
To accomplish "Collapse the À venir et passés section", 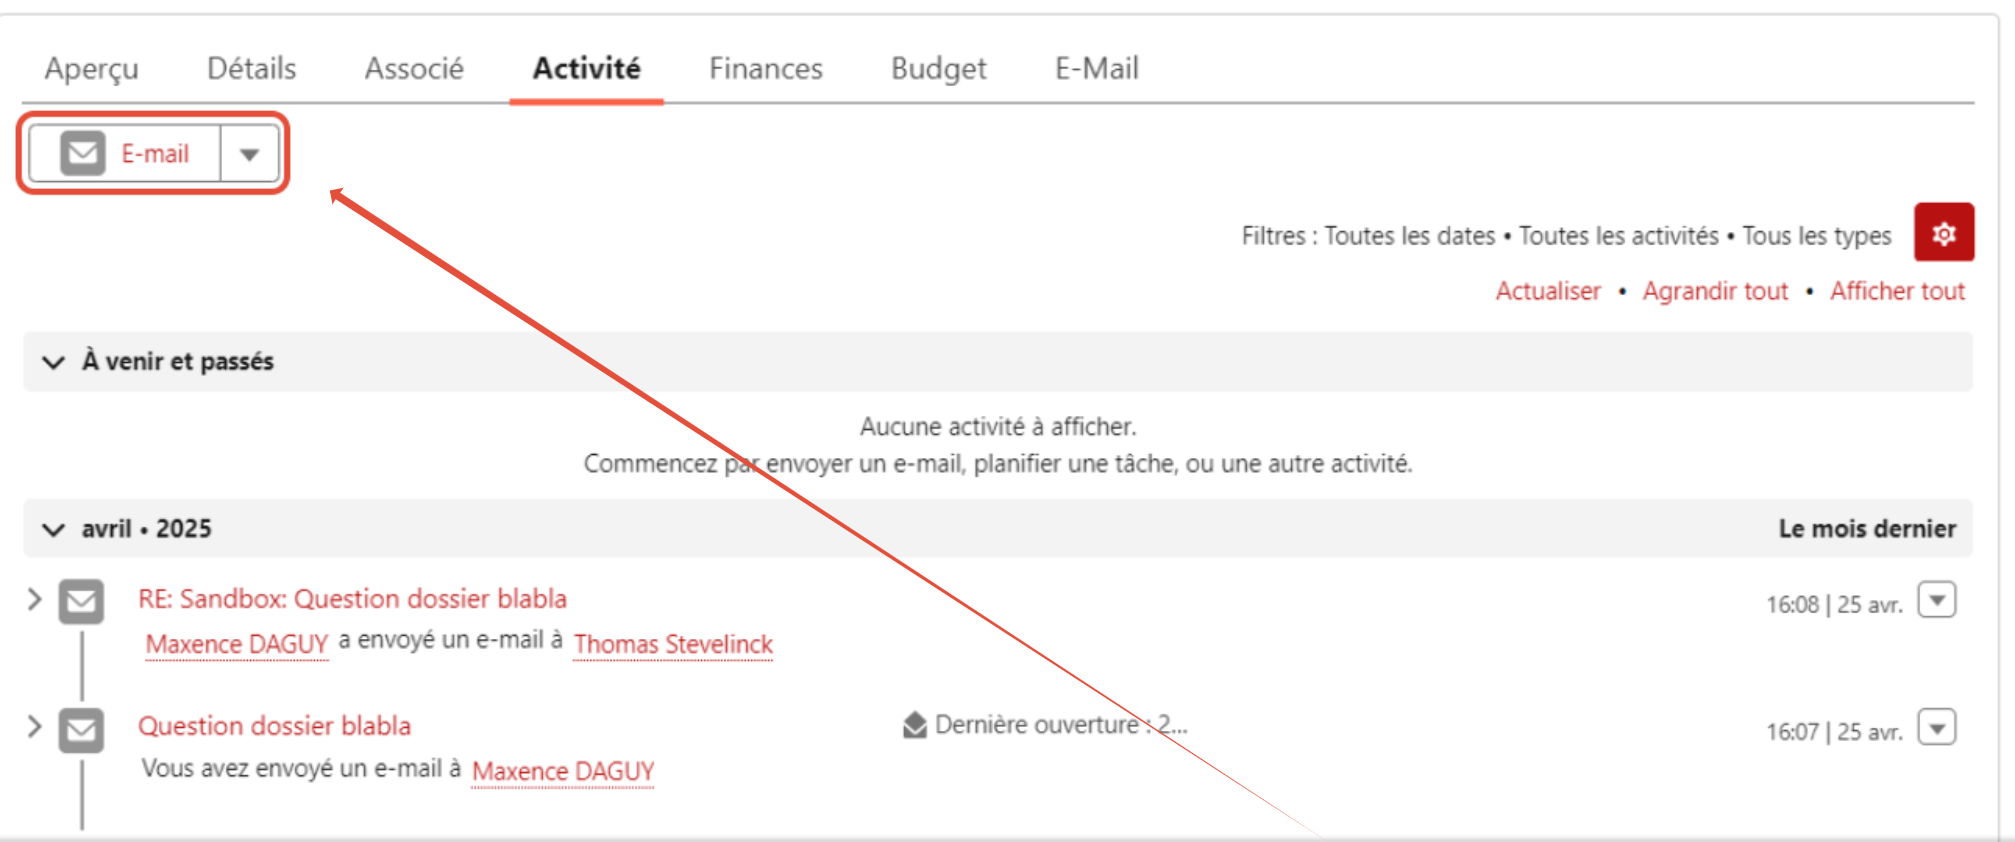I will (54, 362).
